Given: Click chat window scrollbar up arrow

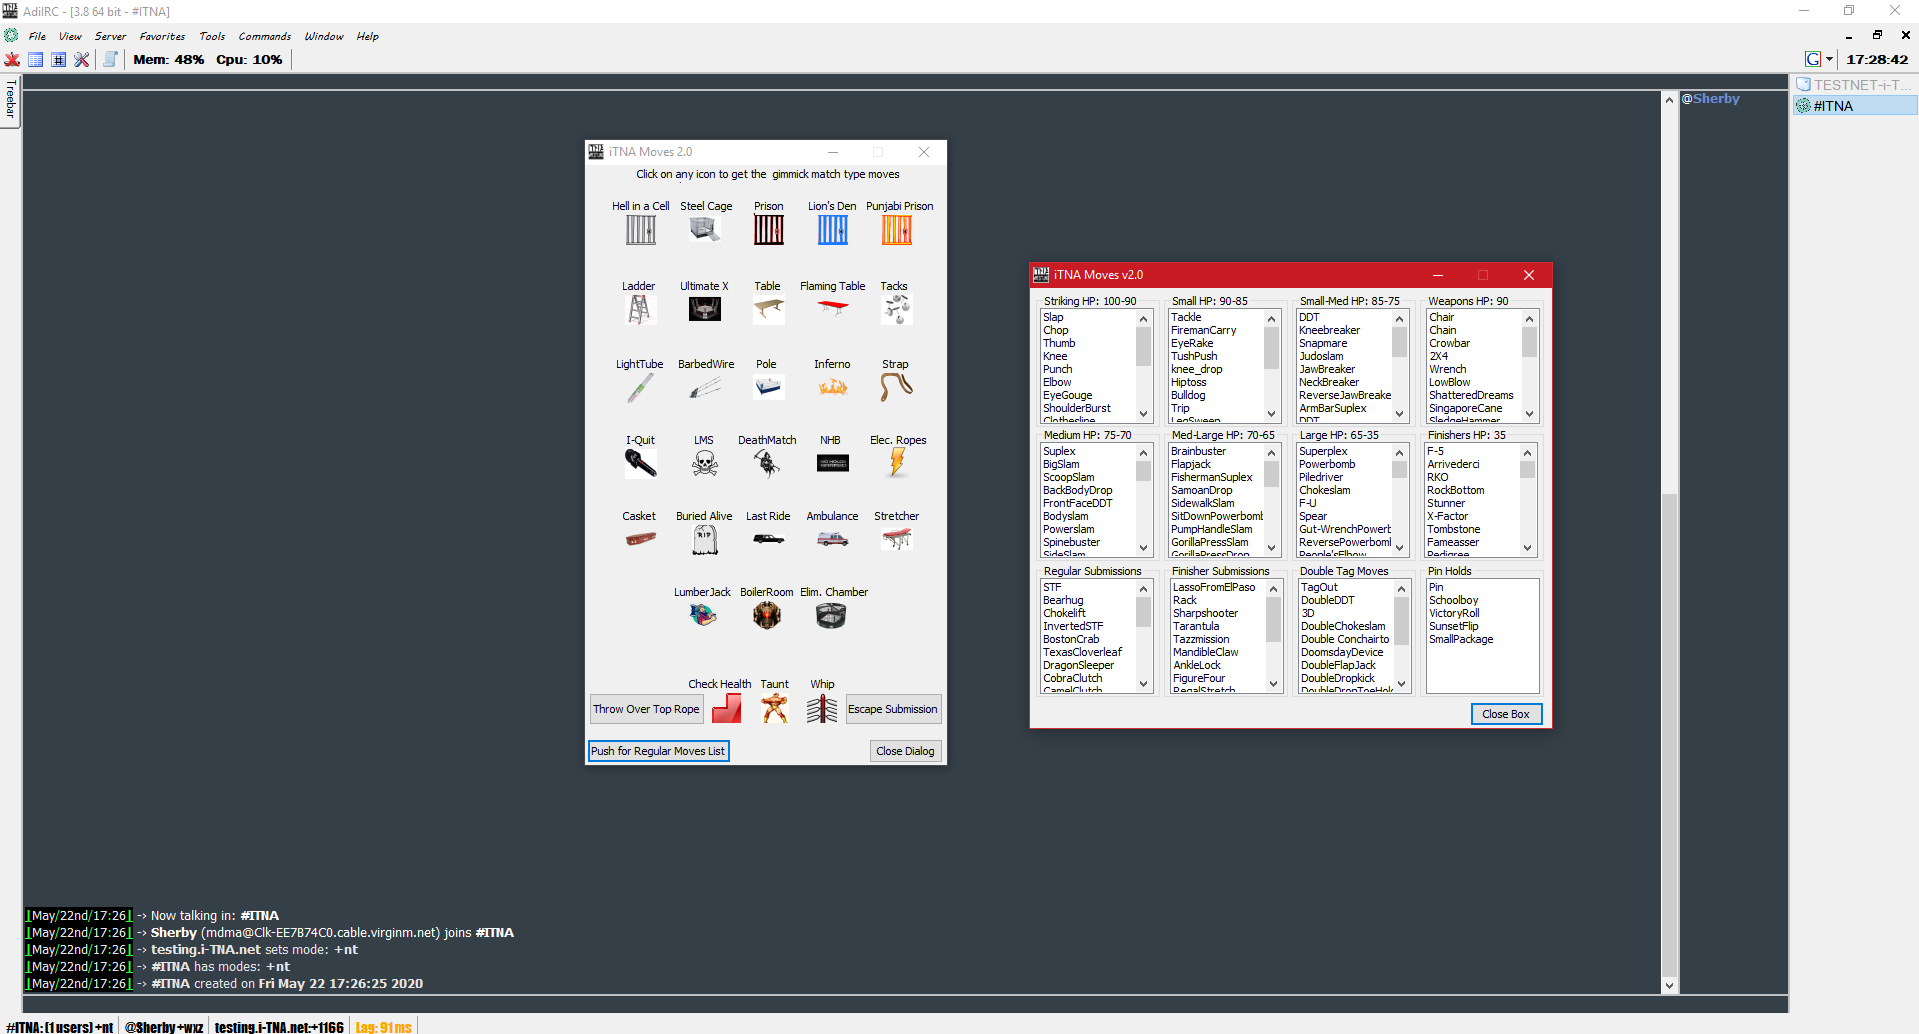Looking at the screenshot, I should (x=1669, y=100).
